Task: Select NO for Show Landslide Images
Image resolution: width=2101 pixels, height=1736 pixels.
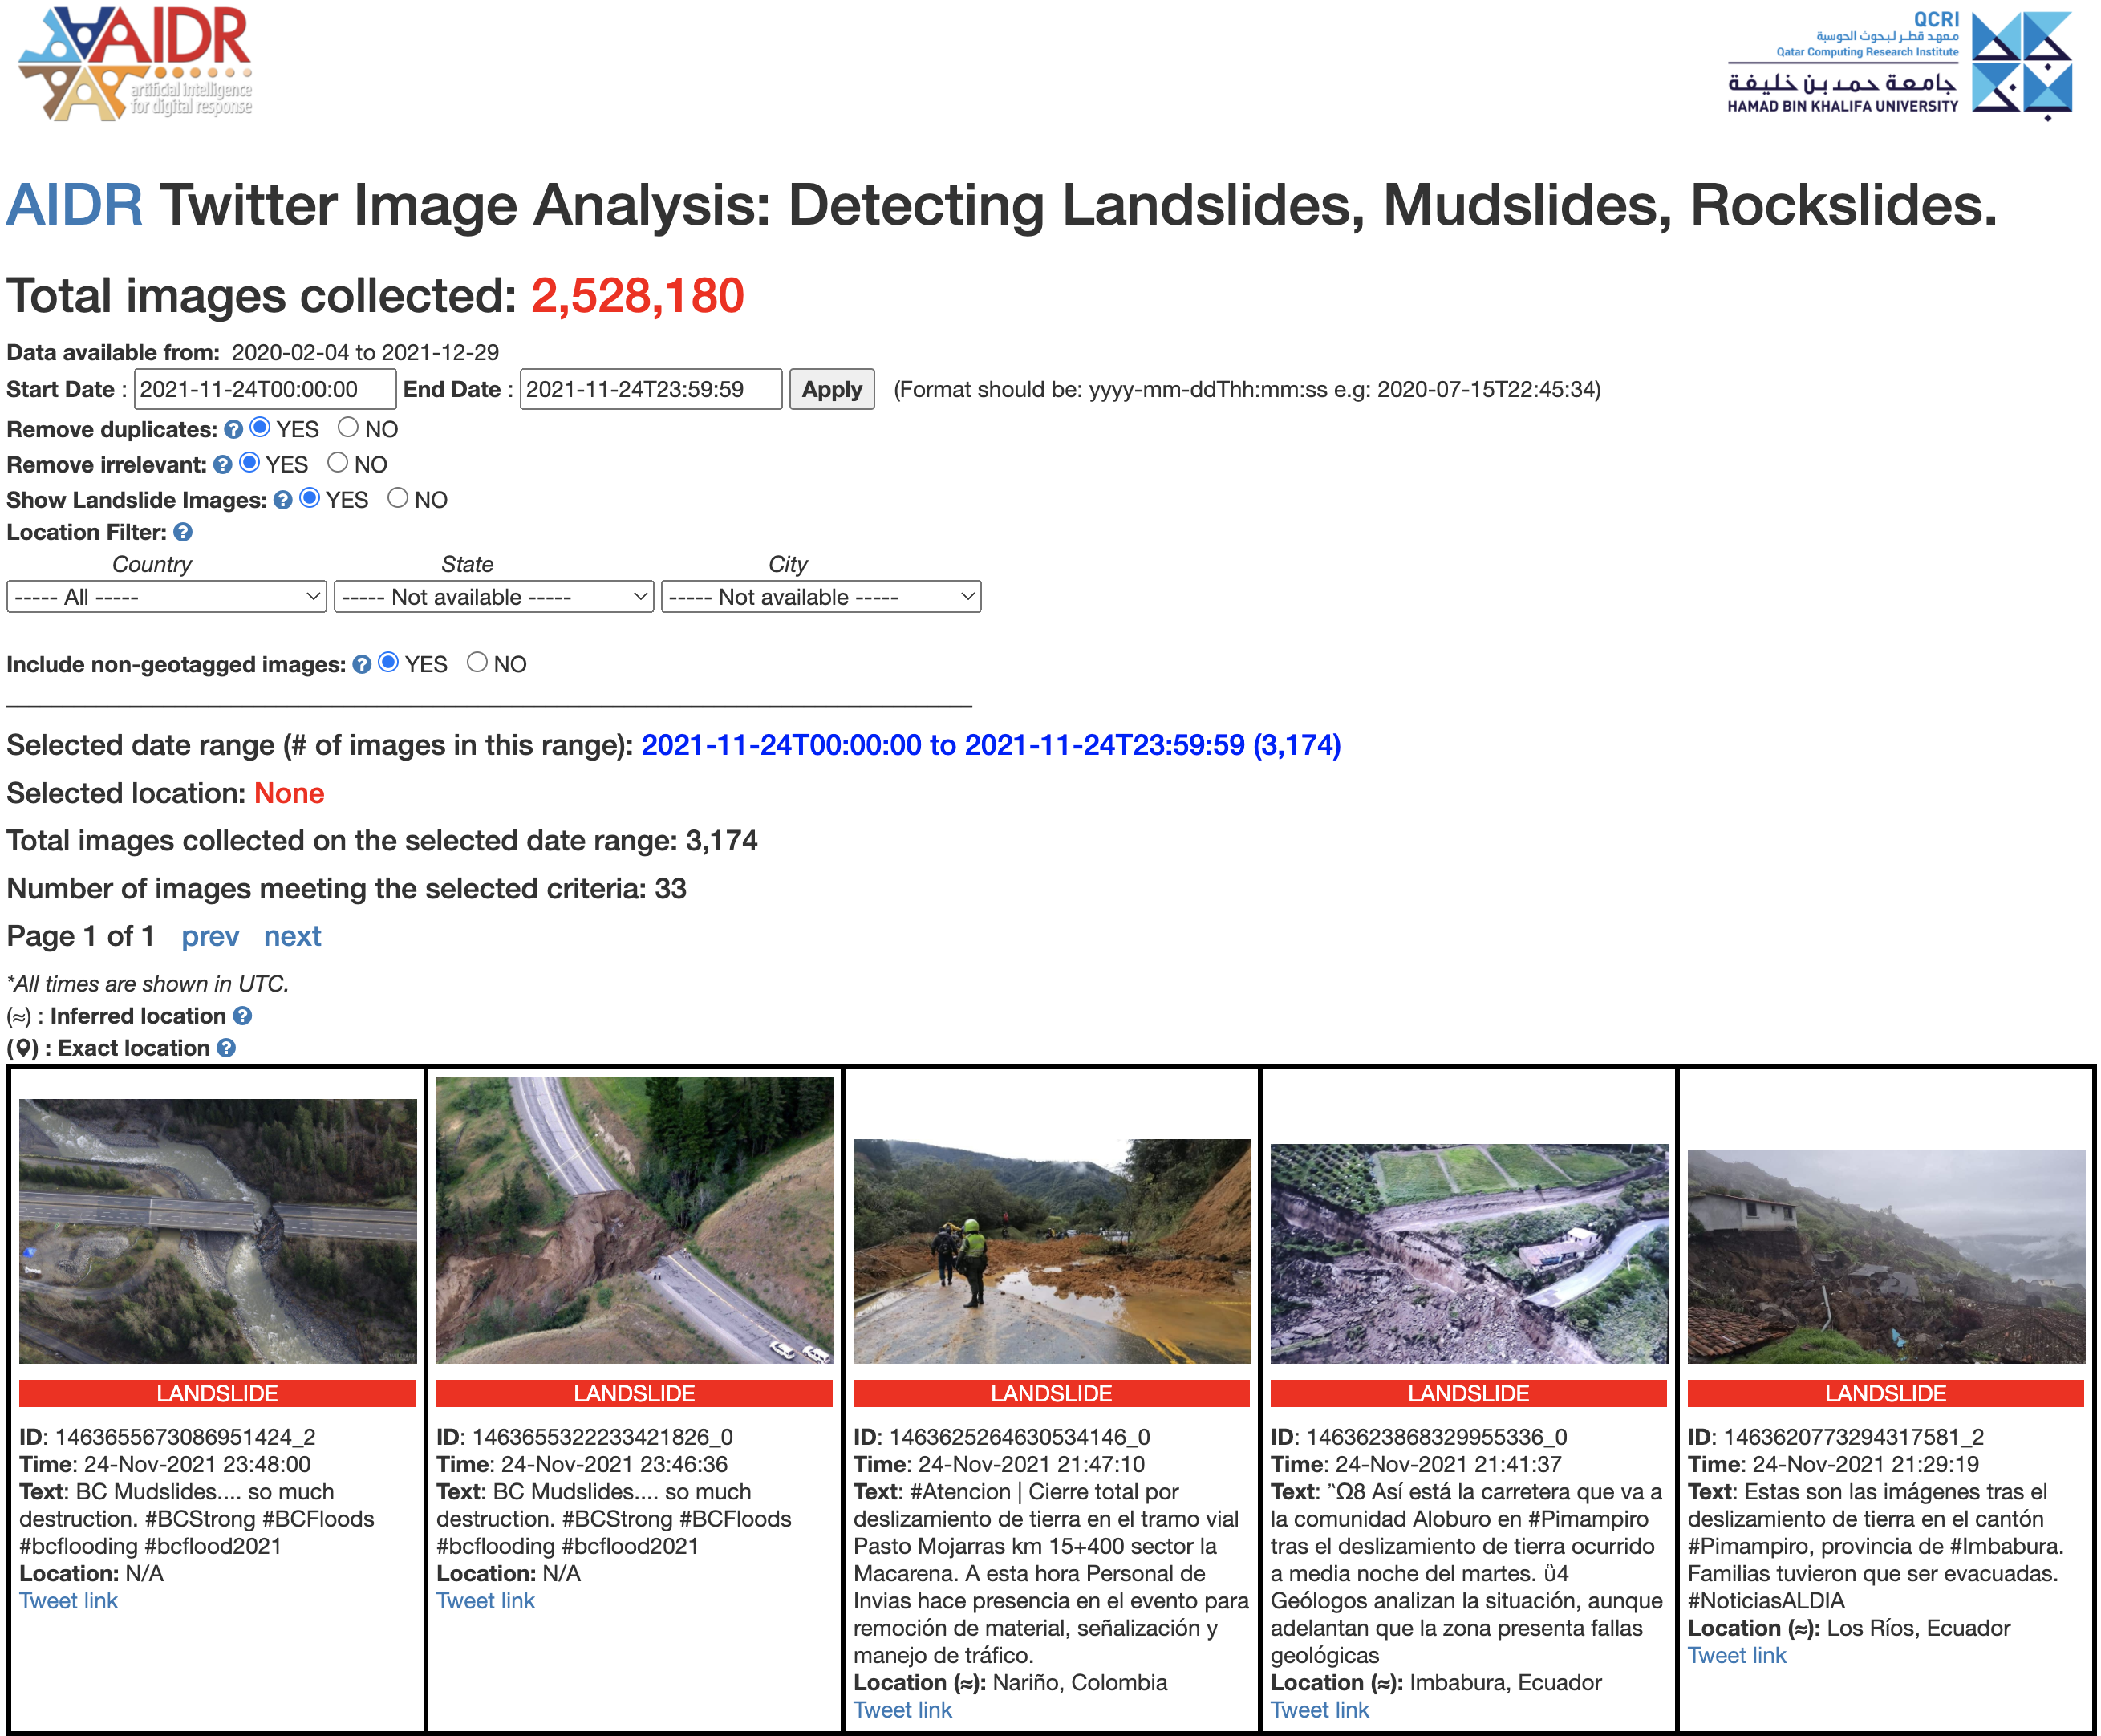Action: tap(398, 498)
